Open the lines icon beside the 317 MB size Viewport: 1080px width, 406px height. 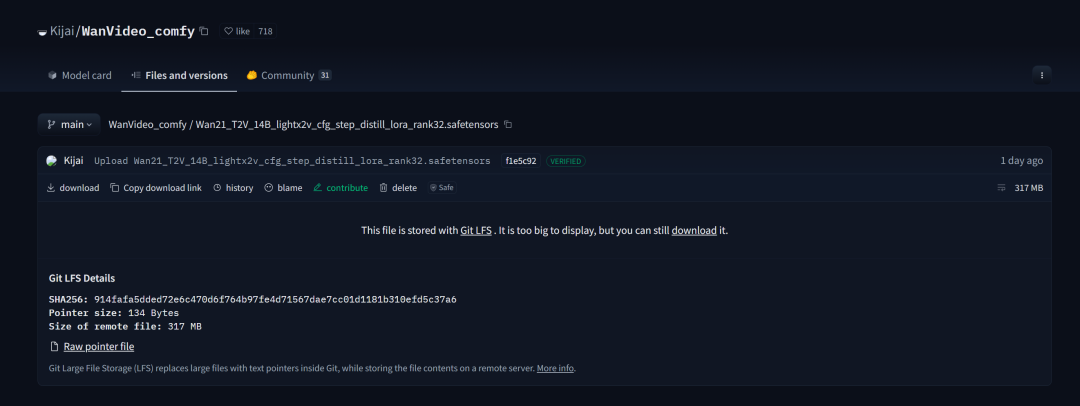coord(1001,187)
